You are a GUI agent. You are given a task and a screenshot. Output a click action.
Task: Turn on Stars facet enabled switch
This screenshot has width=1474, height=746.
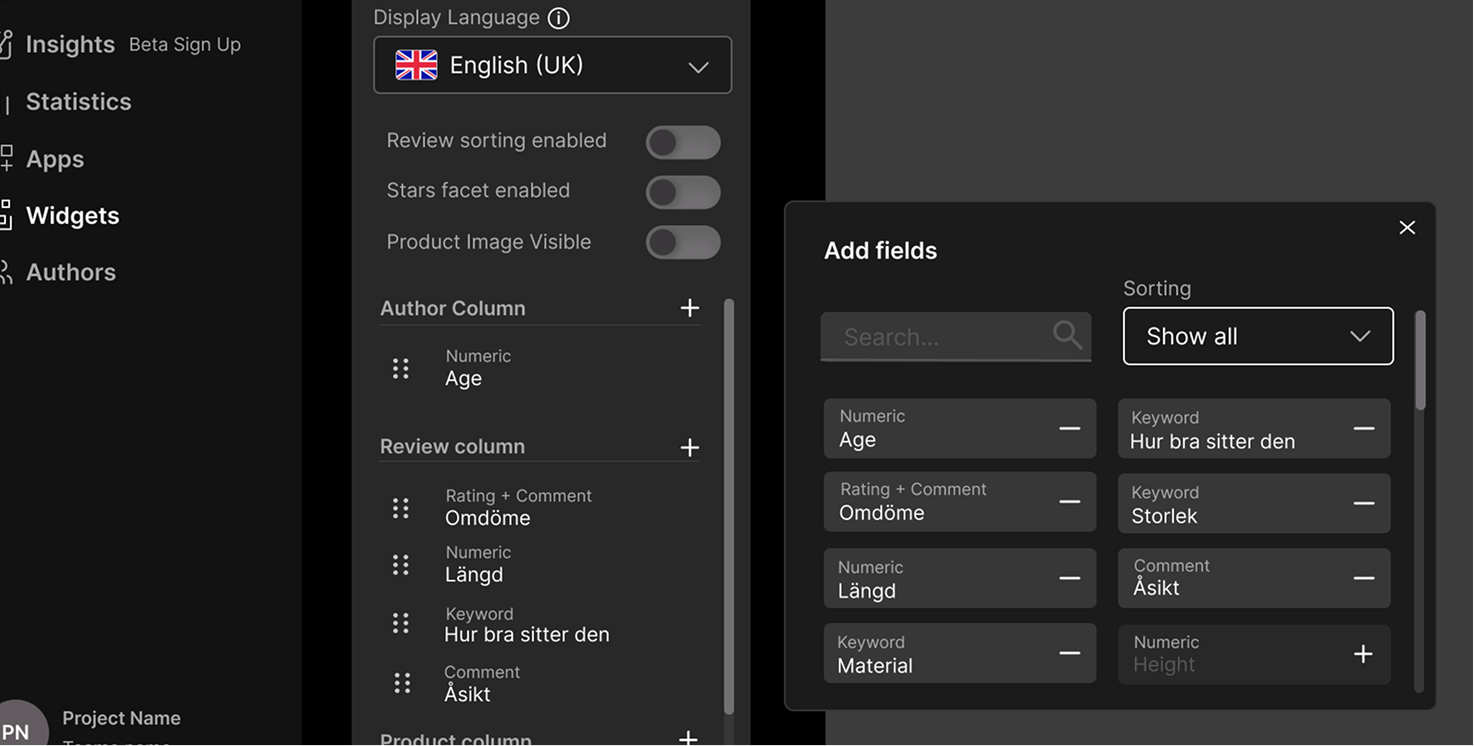tap(683, 192)
